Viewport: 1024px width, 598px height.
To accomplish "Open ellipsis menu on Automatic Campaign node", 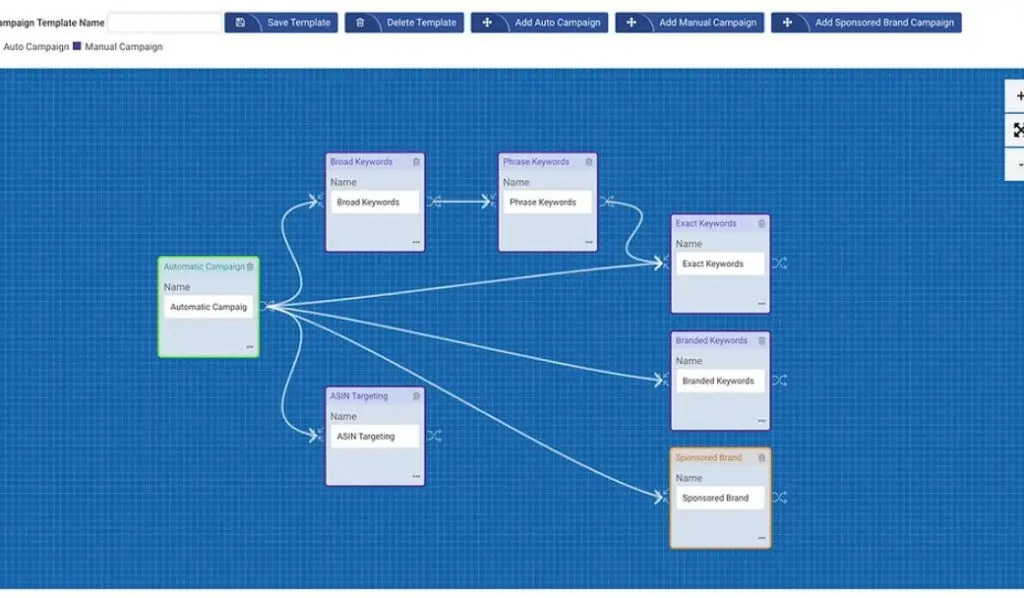I will pyautogui.click(x=249, y=347).
